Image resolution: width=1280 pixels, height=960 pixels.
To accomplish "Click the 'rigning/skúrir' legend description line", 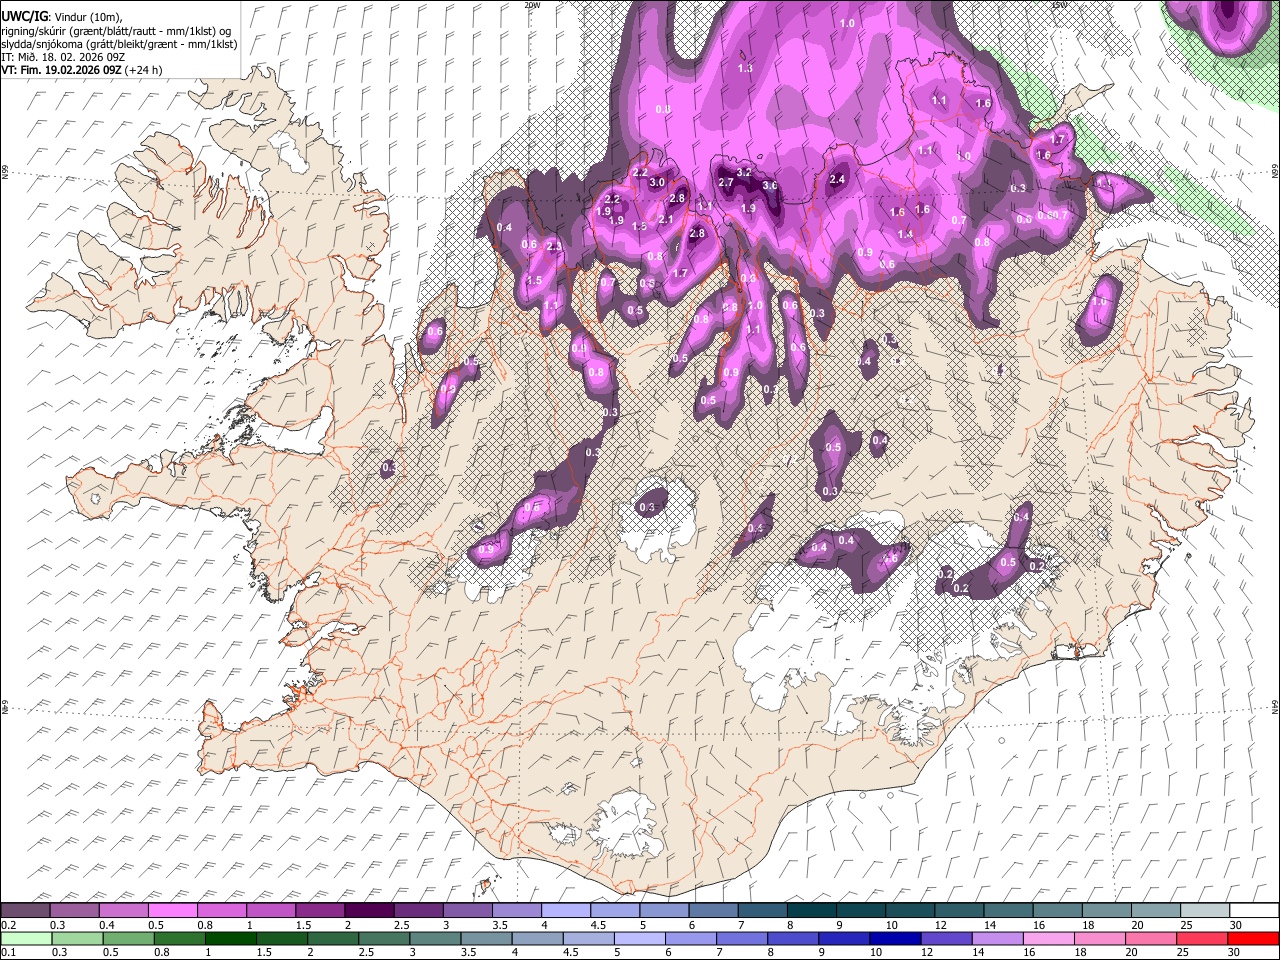I will 116,30.
